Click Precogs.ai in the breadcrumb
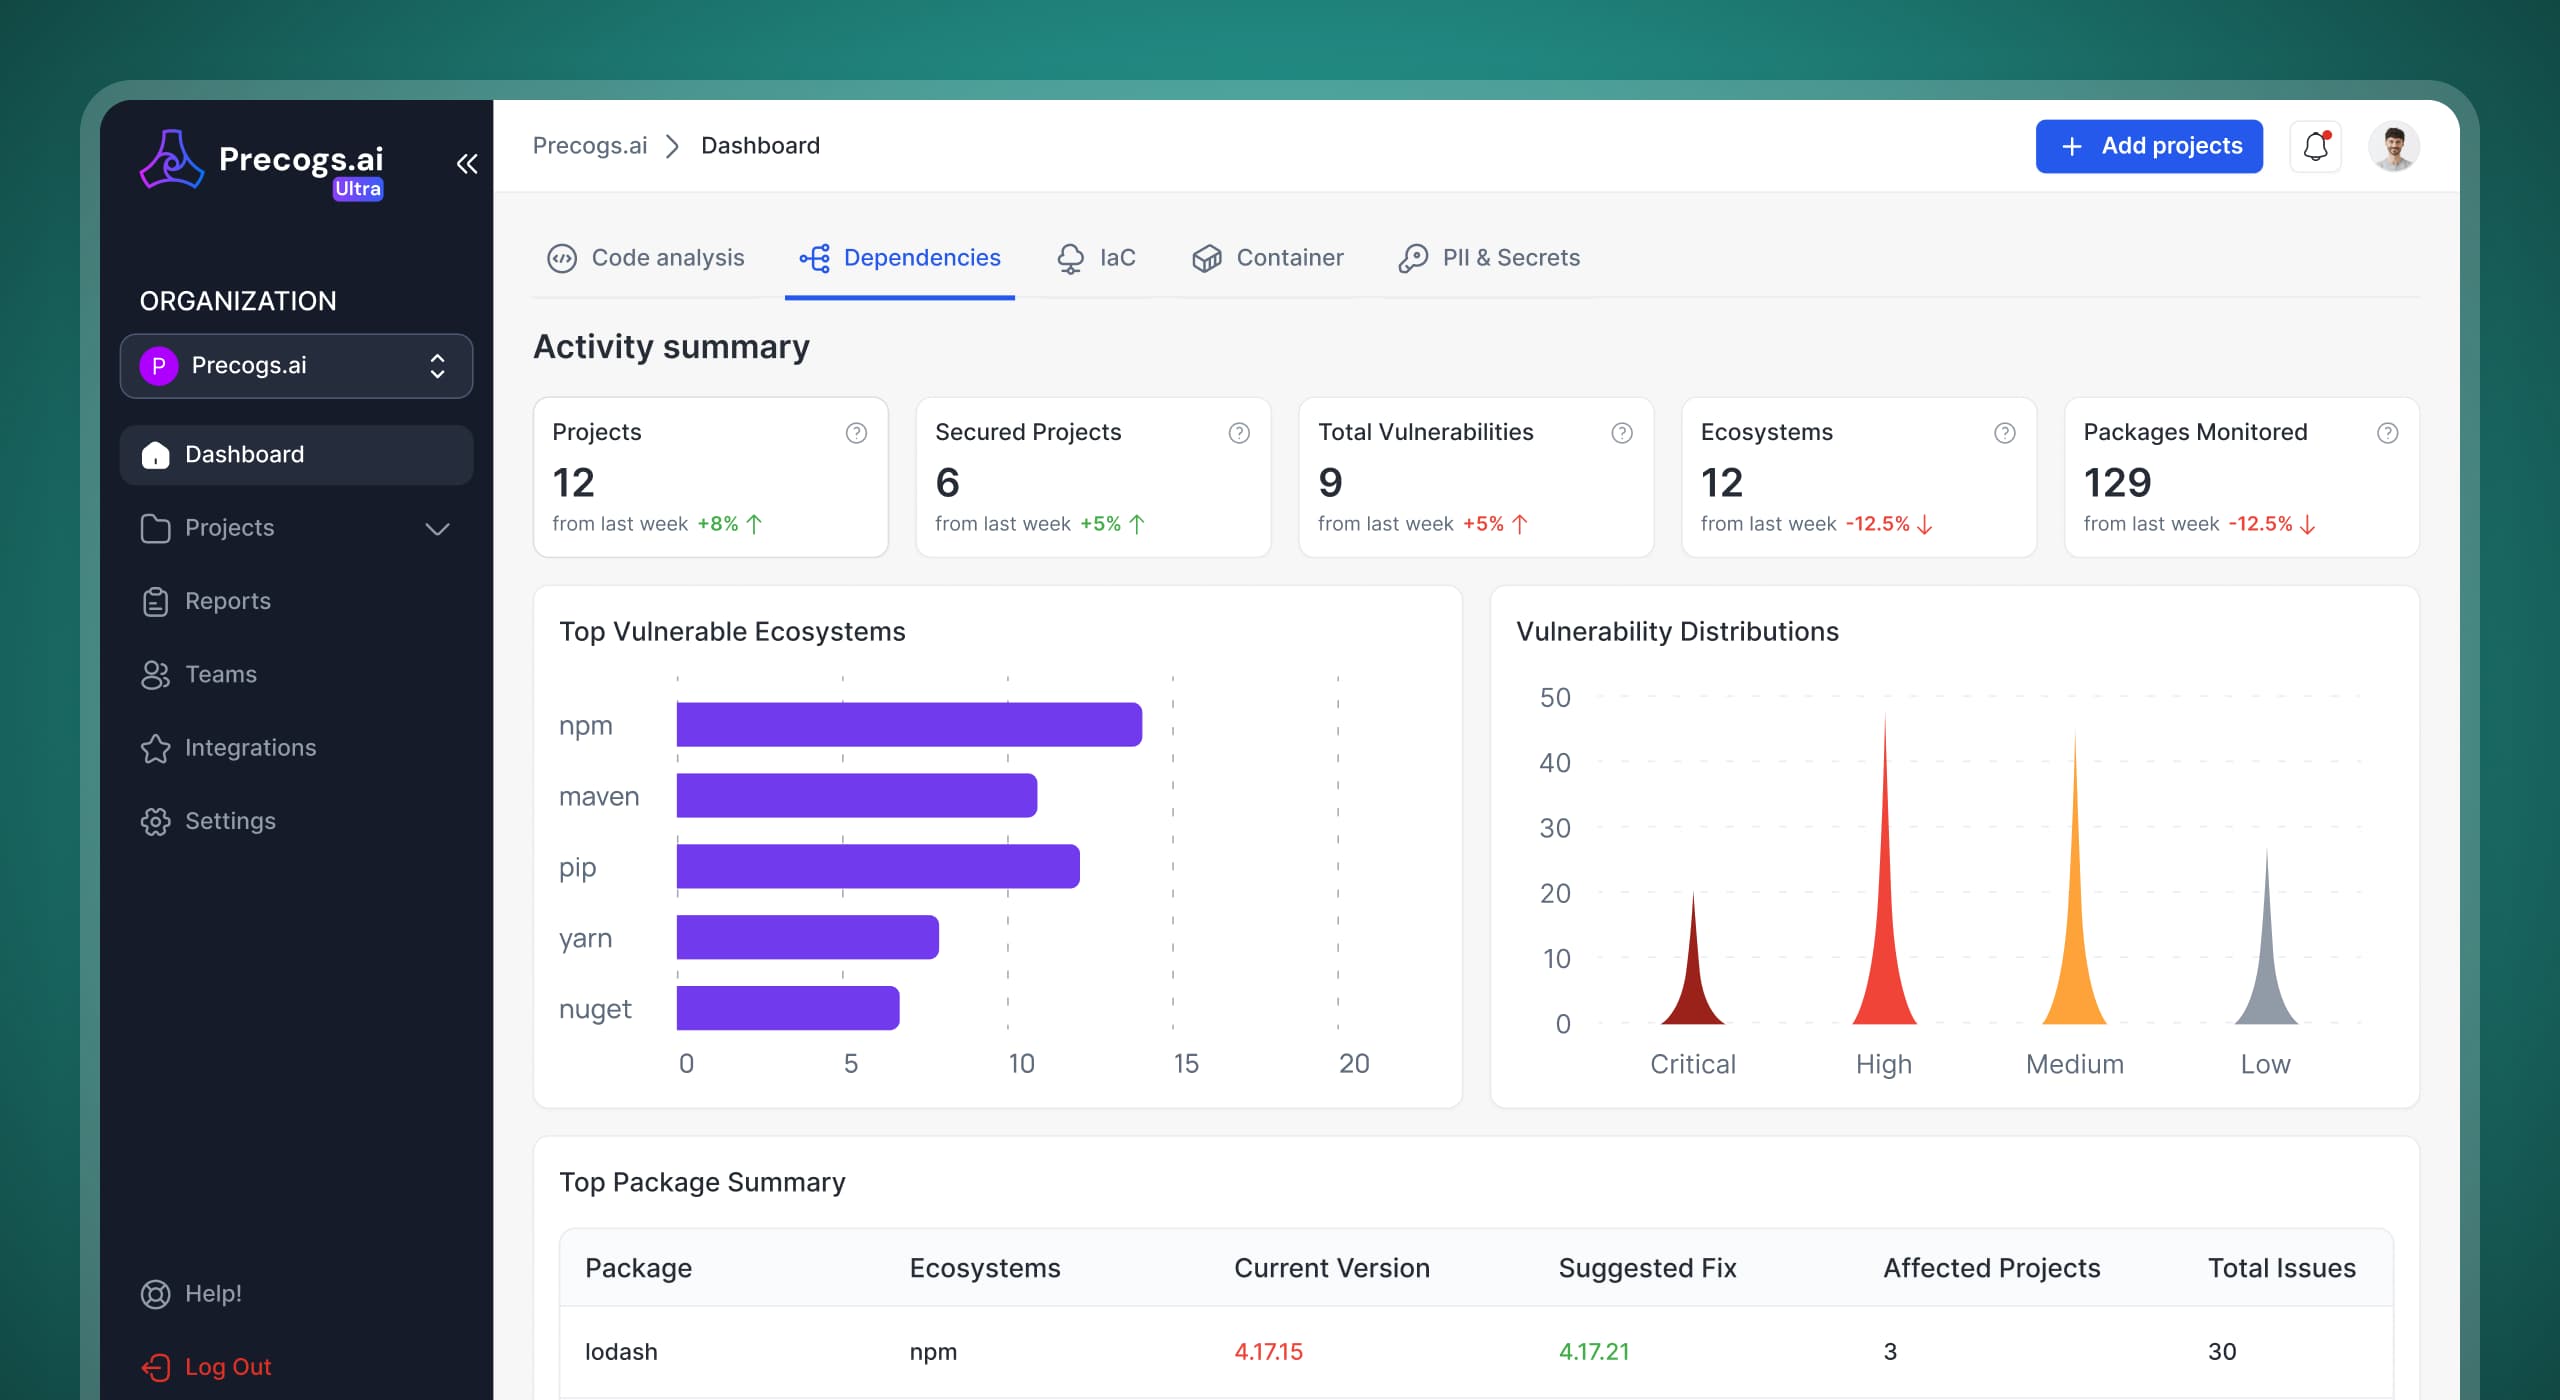This screenshot has height=1400, width=2560. click(x=590, y=145)
